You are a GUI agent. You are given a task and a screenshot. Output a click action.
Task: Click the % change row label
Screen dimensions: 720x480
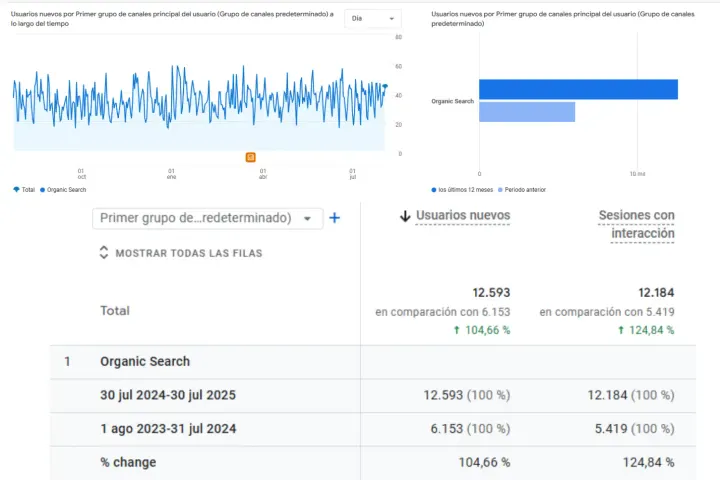point(128,463)
